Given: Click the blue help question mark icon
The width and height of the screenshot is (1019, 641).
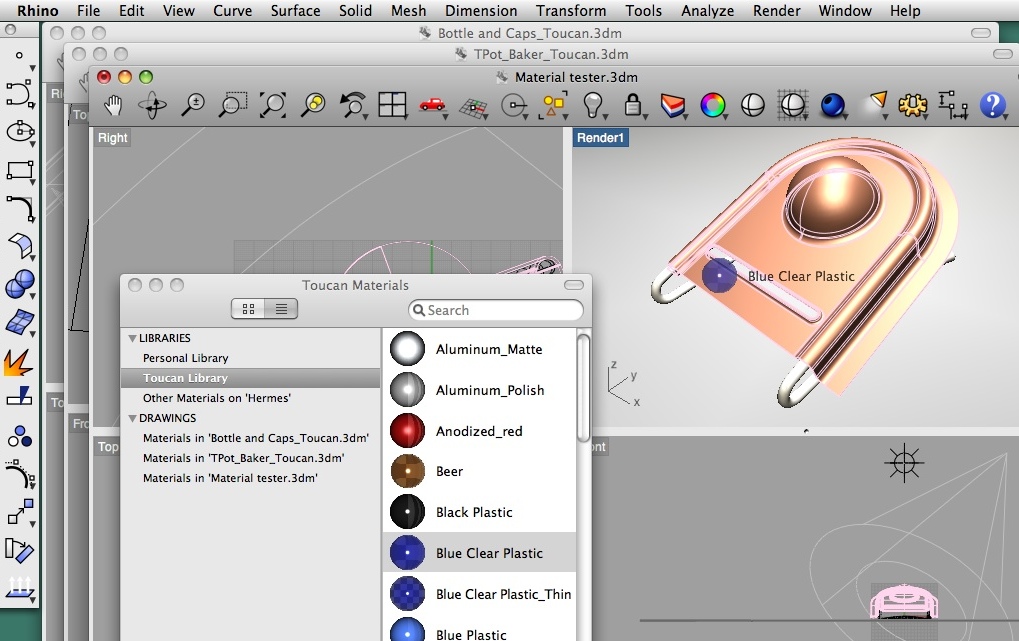Looking at the screenshot, I should [991, 104].
